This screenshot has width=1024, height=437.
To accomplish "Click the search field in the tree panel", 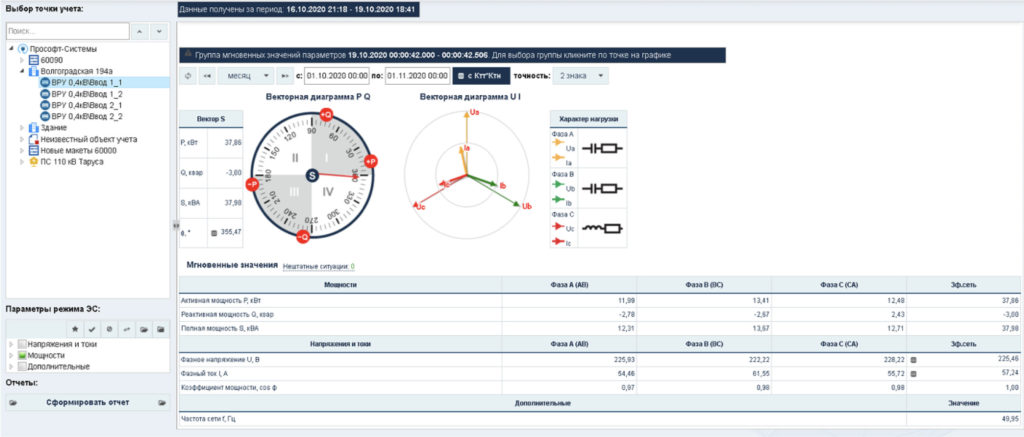I will 68,31.
